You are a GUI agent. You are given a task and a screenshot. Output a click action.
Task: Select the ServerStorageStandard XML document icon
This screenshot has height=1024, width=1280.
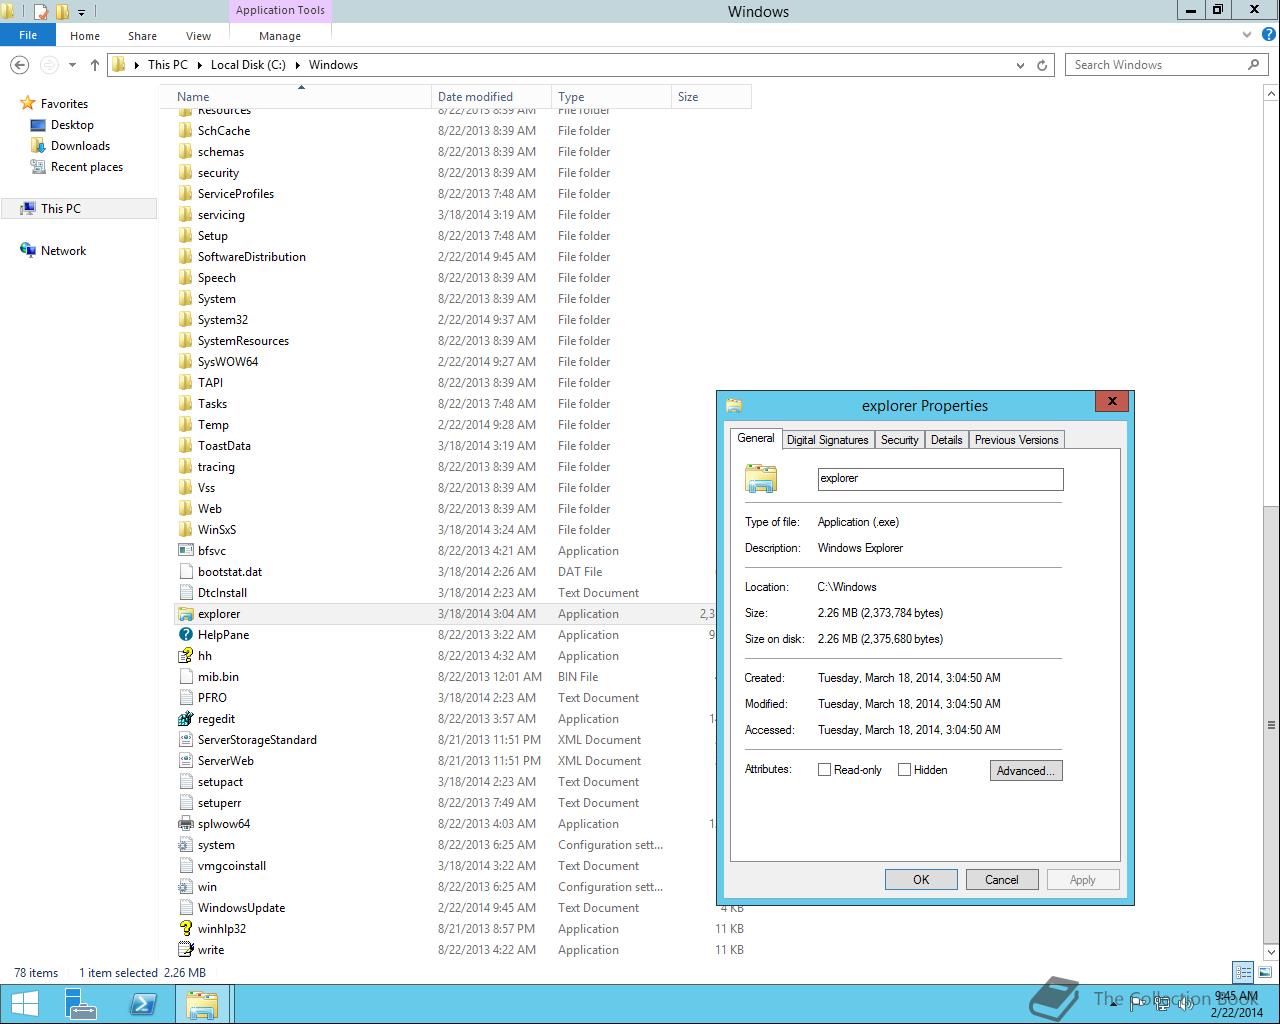(185, 740)
